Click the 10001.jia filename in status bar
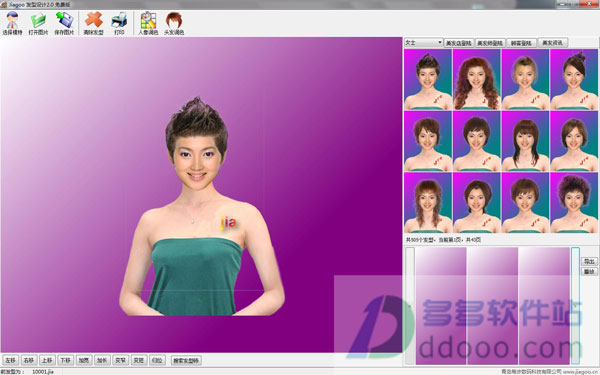 coord(43,372)
